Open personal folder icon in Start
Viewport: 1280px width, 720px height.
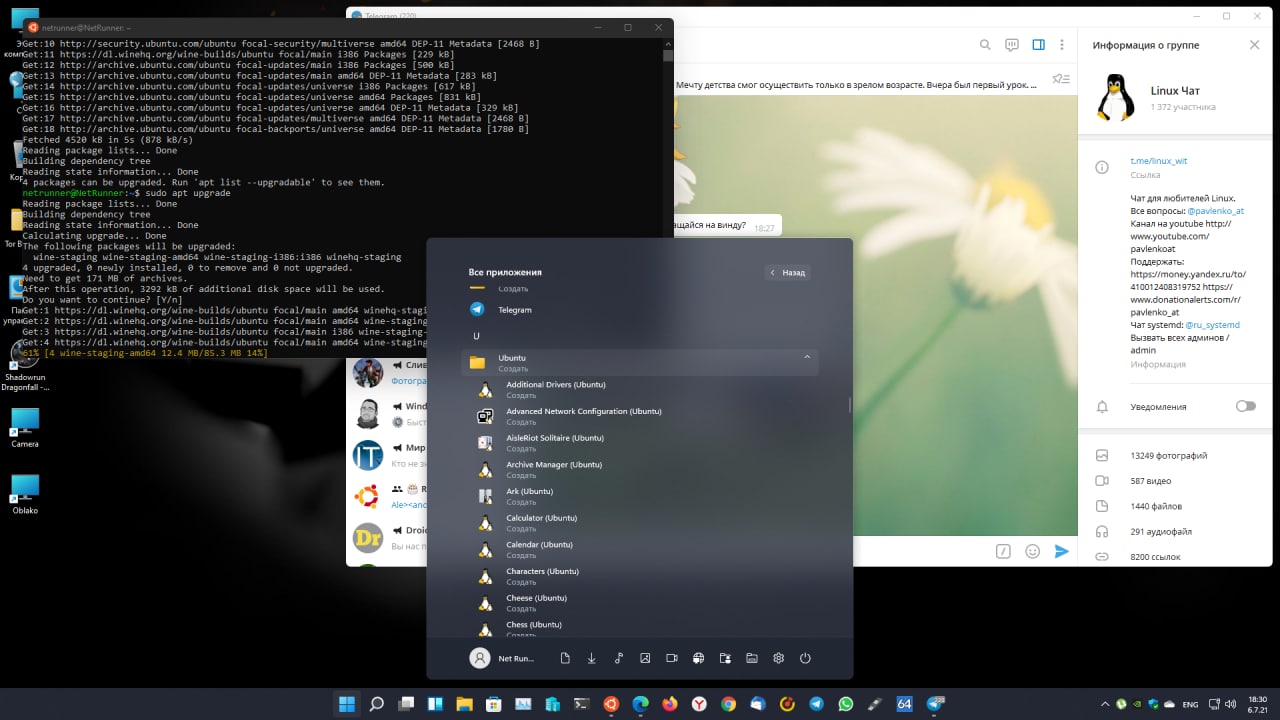725,658
